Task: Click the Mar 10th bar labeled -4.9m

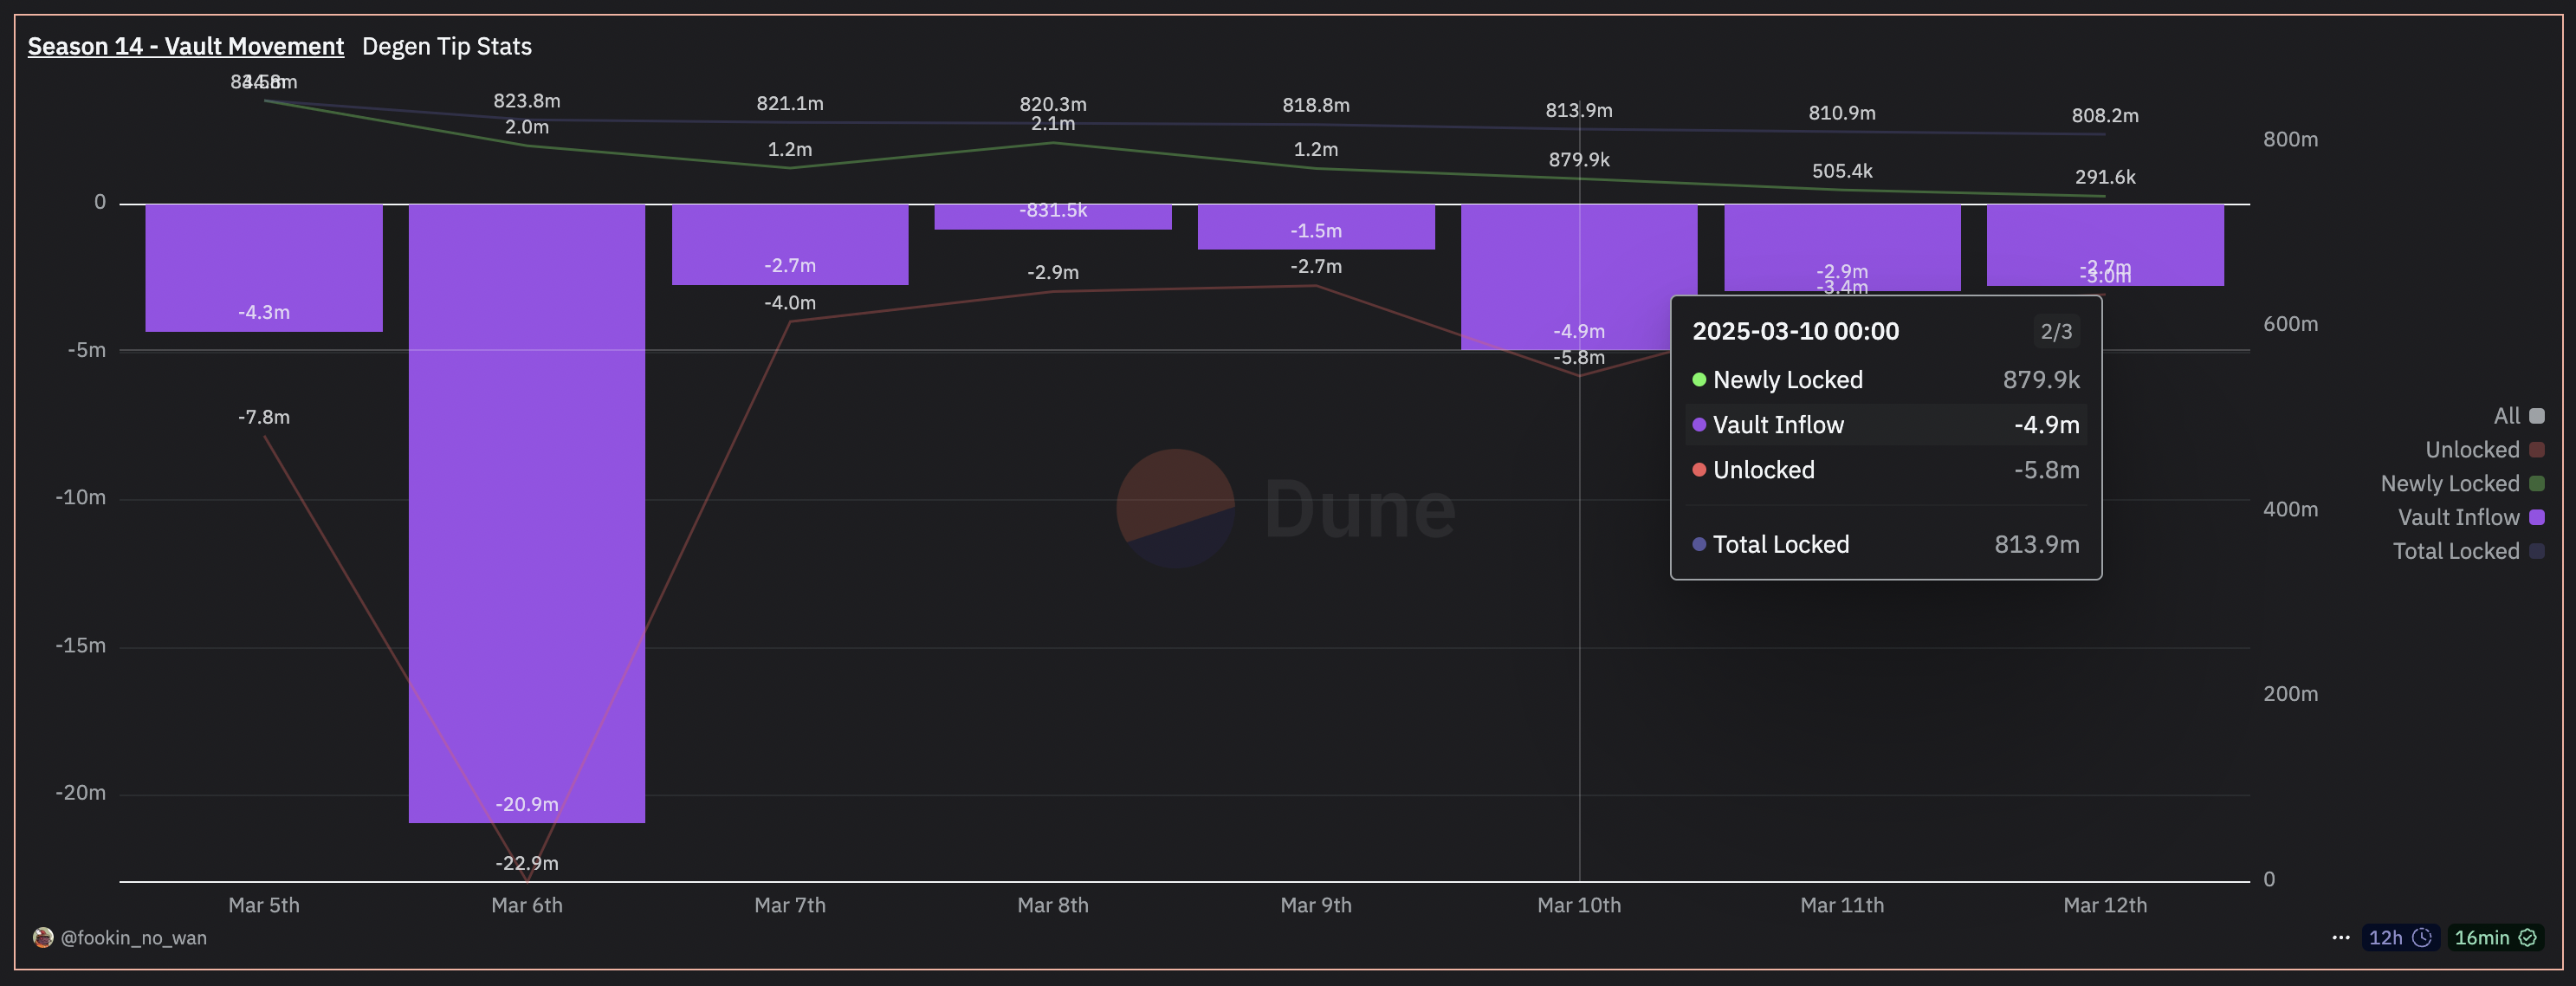Action: point(1579,277)
